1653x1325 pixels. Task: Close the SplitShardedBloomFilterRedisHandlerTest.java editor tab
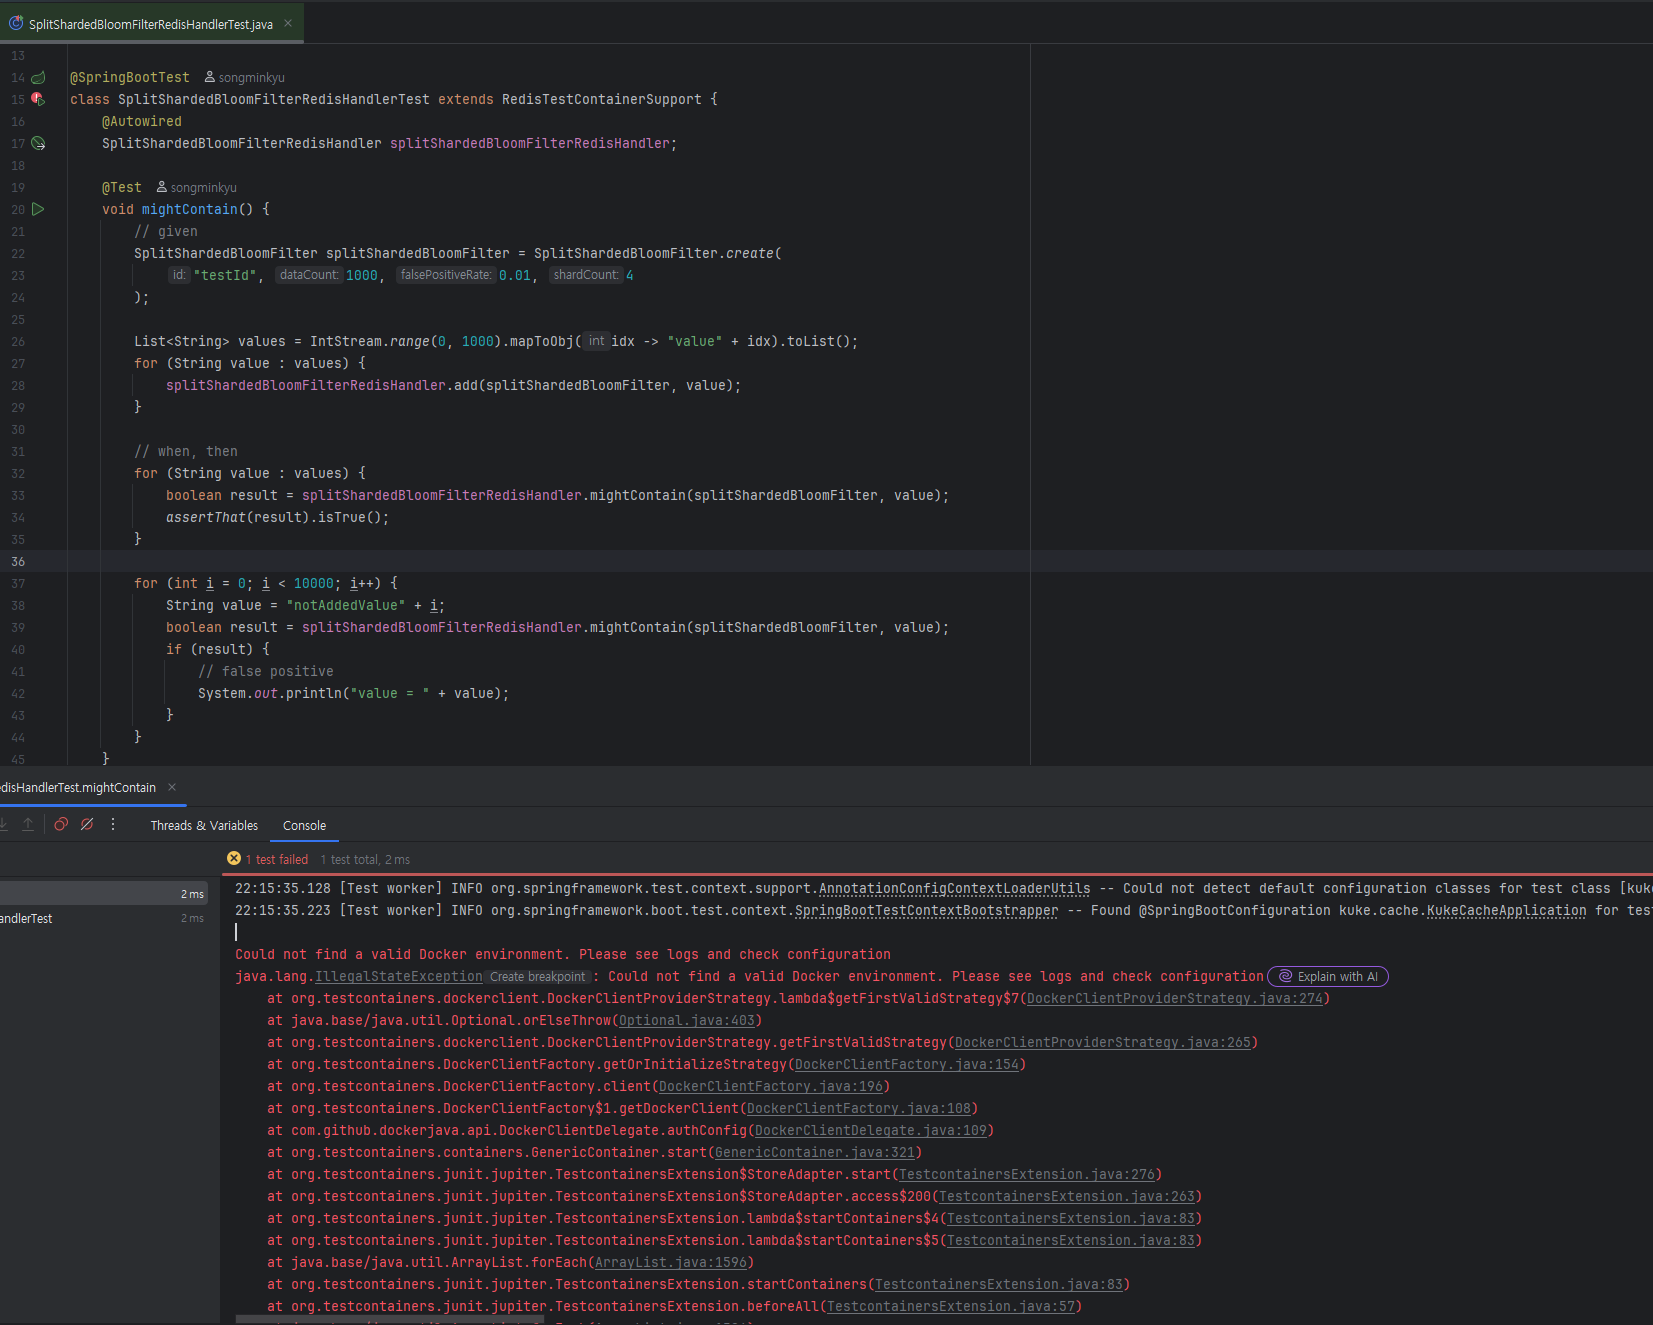(288, 23)
